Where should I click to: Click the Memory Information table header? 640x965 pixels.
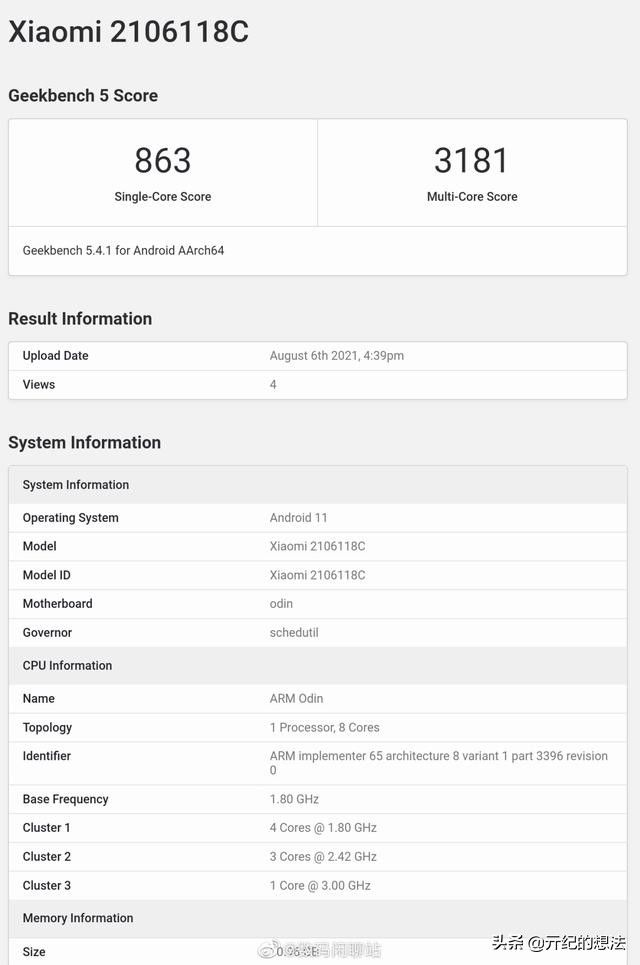pos(318,918)
